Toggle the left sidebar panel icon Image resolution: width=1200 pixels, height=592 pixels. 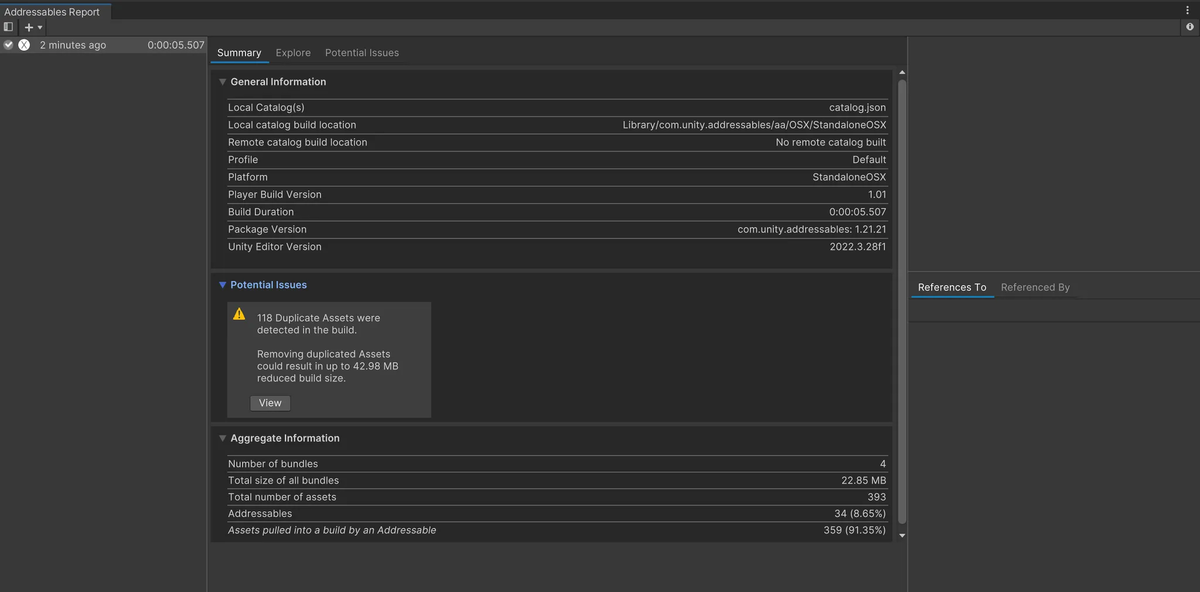(x=9, y=27)
